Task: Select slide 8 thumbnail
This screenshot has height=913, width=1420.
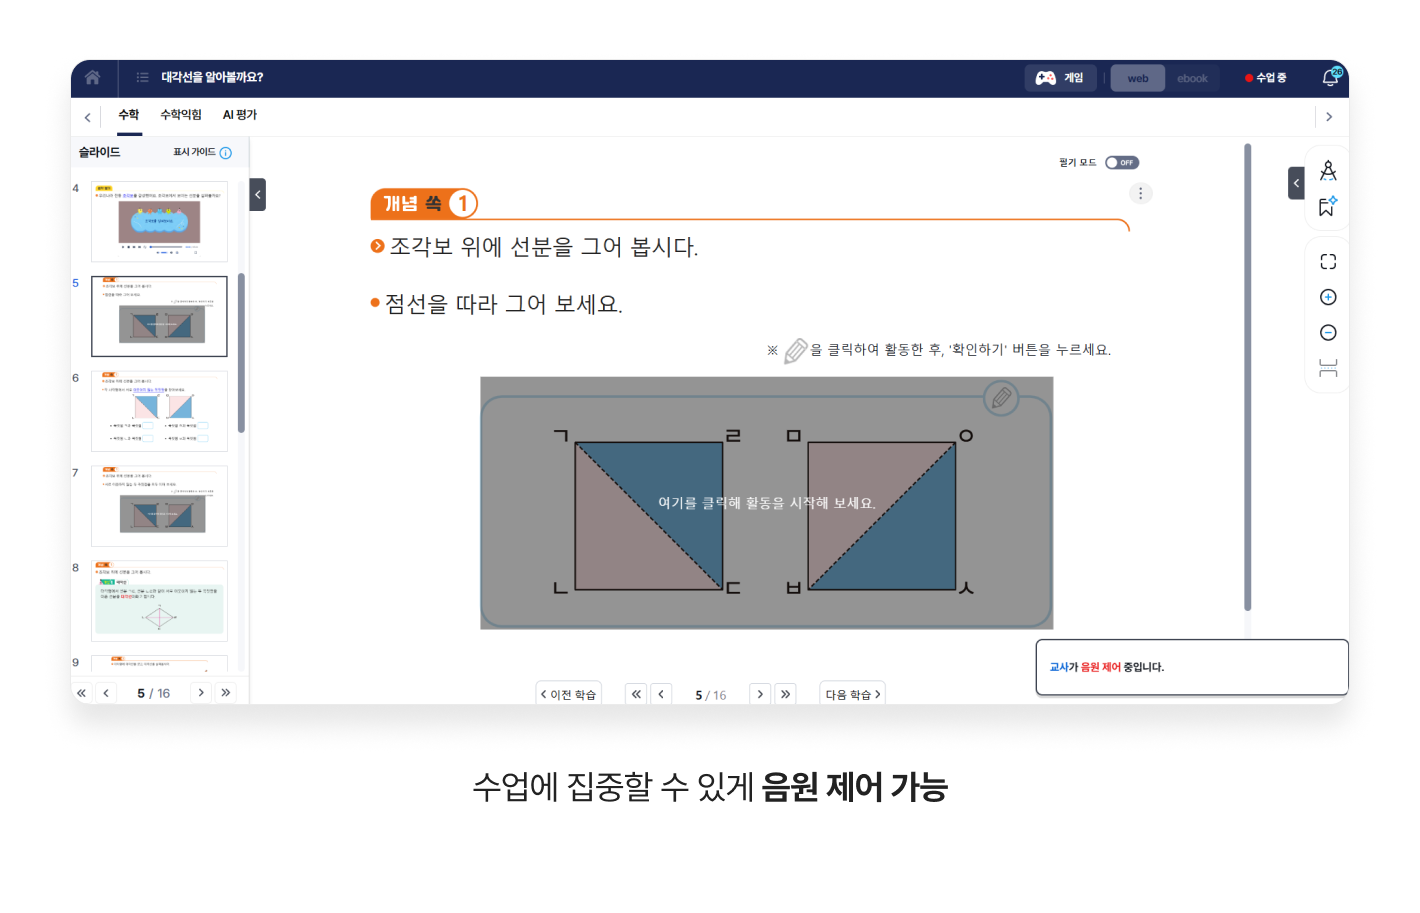Action: click(x=159, y=601)
